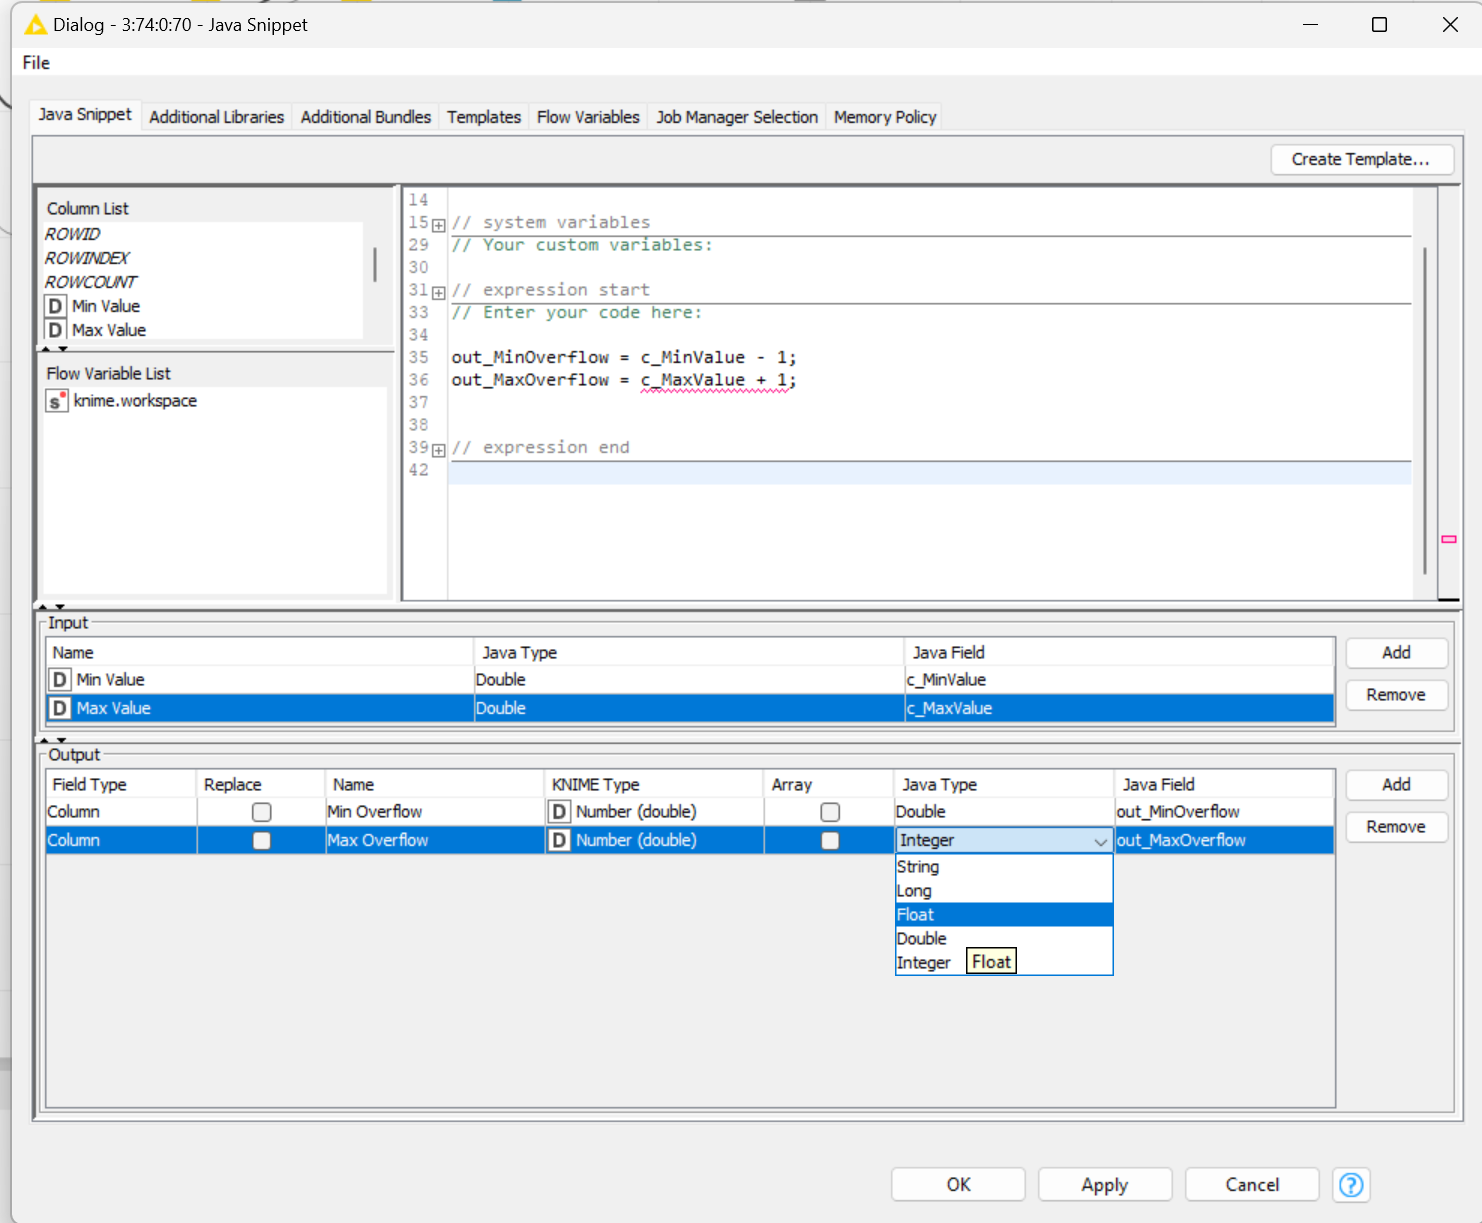Click the pink error marker beside the editor
1482x1223 pixels.
pyautogui.click(x=1448, y=539)
